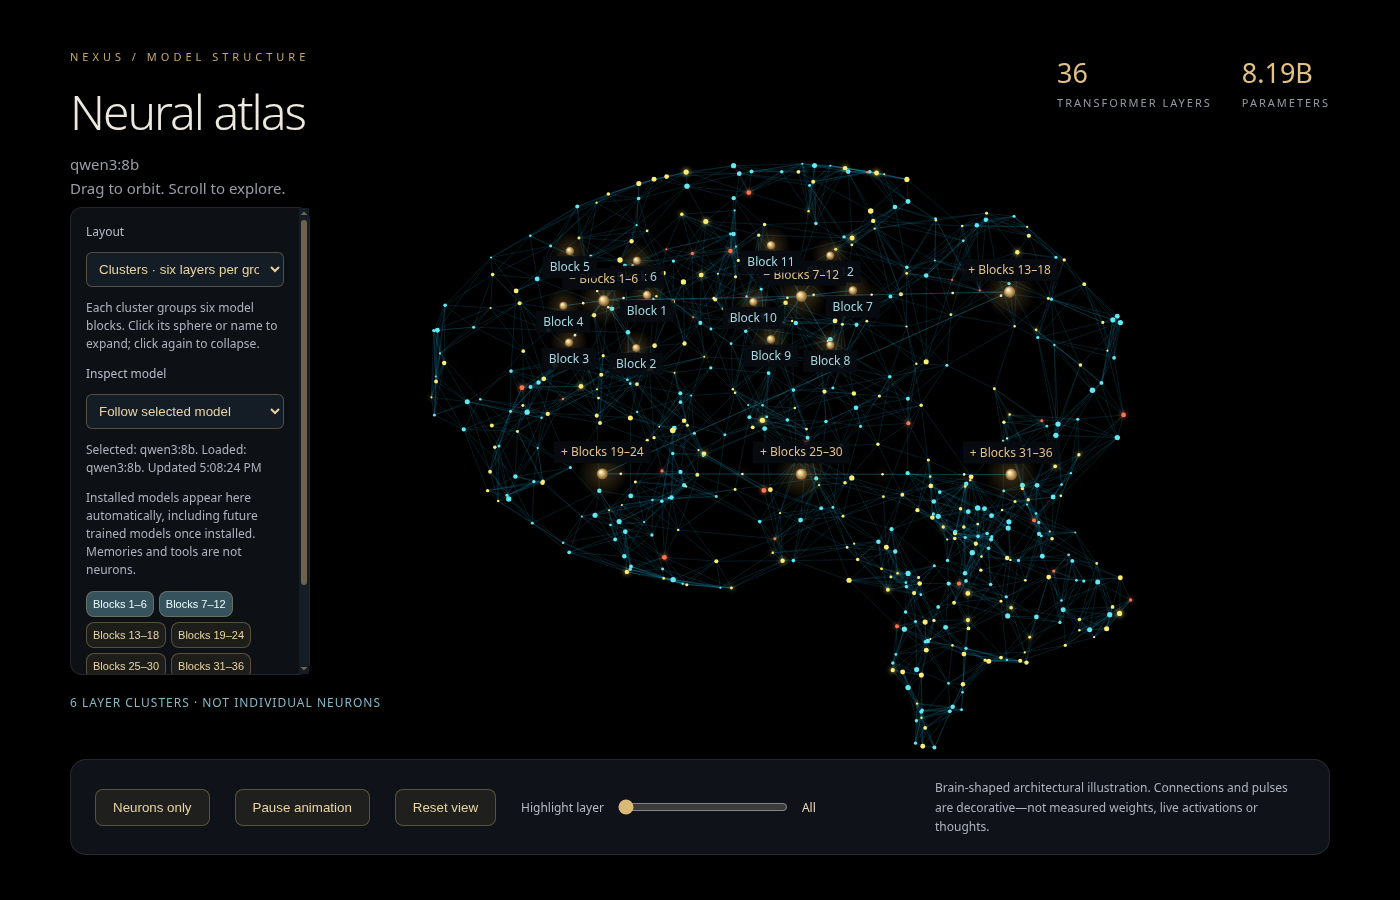1400x900 pixels.
Task: Toggle the Blocks 25–30 chip
Action: [x=126, y=665]
